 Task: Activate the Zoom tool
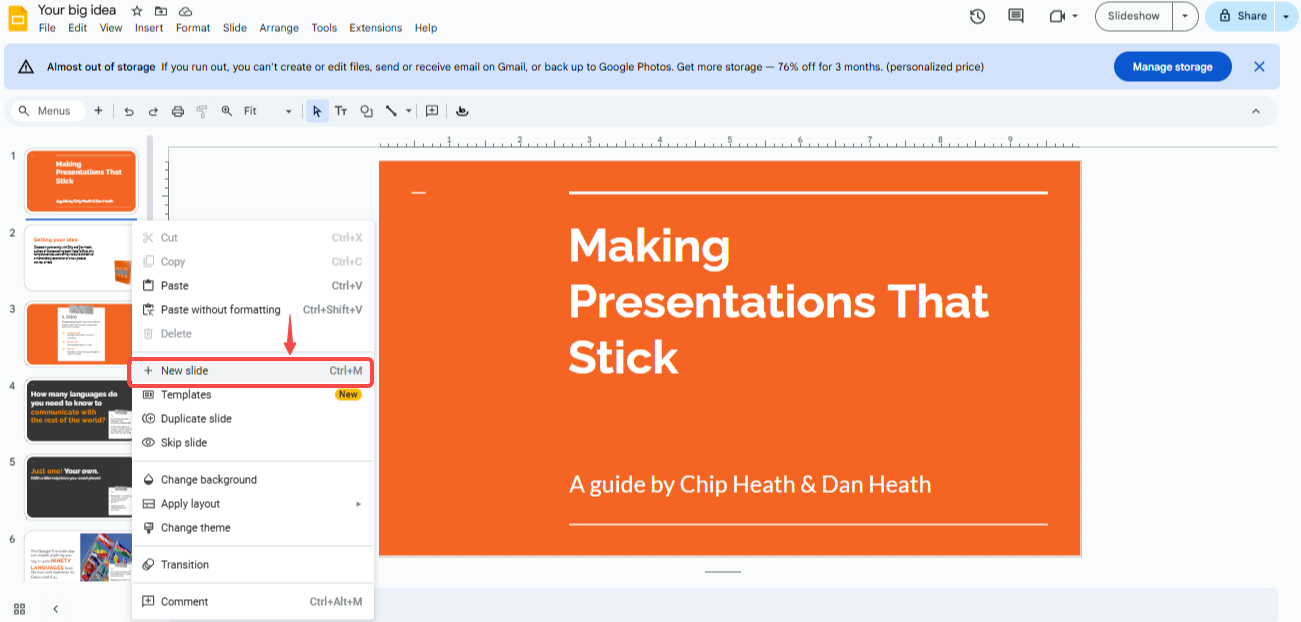tap(226, 111)
